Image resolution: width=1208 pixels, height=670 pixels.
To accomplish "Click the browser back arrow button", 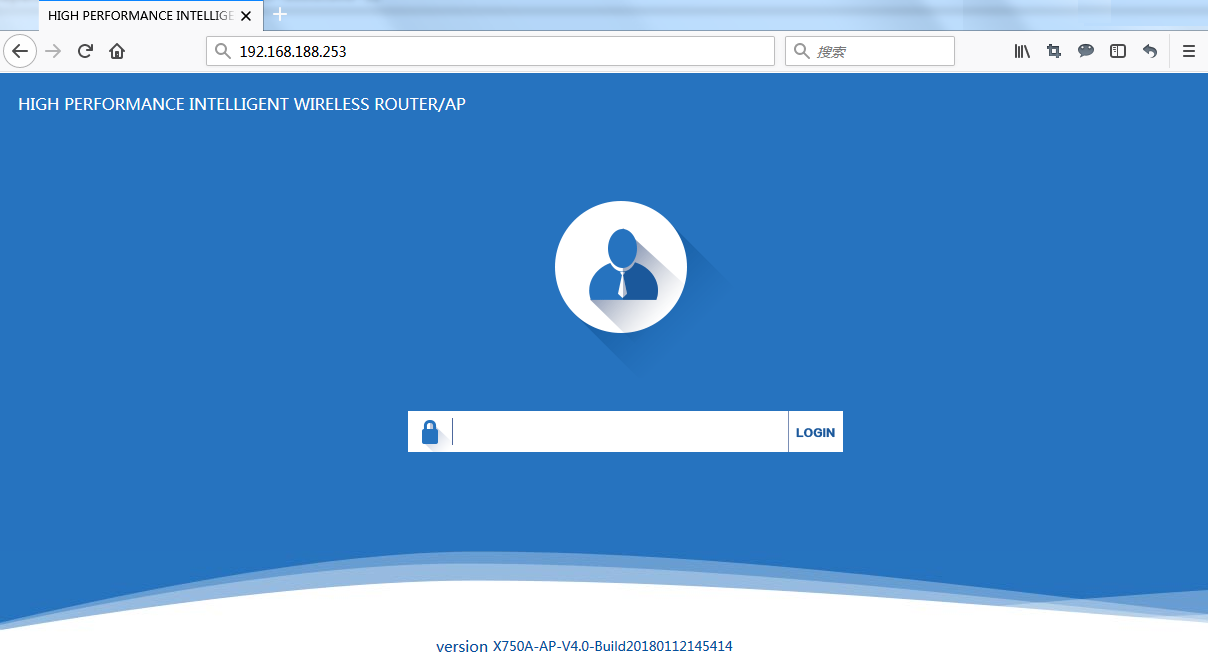I will (x=20, y=51).
